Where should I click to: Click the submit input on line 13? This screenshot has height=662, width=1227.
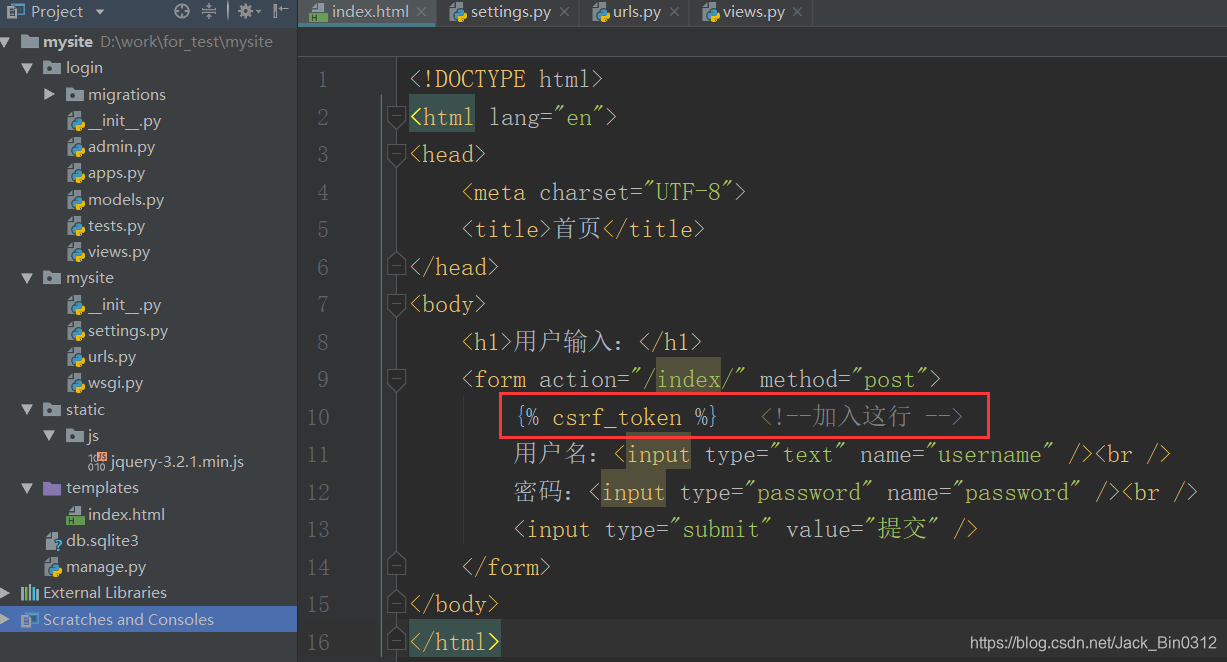745,530
